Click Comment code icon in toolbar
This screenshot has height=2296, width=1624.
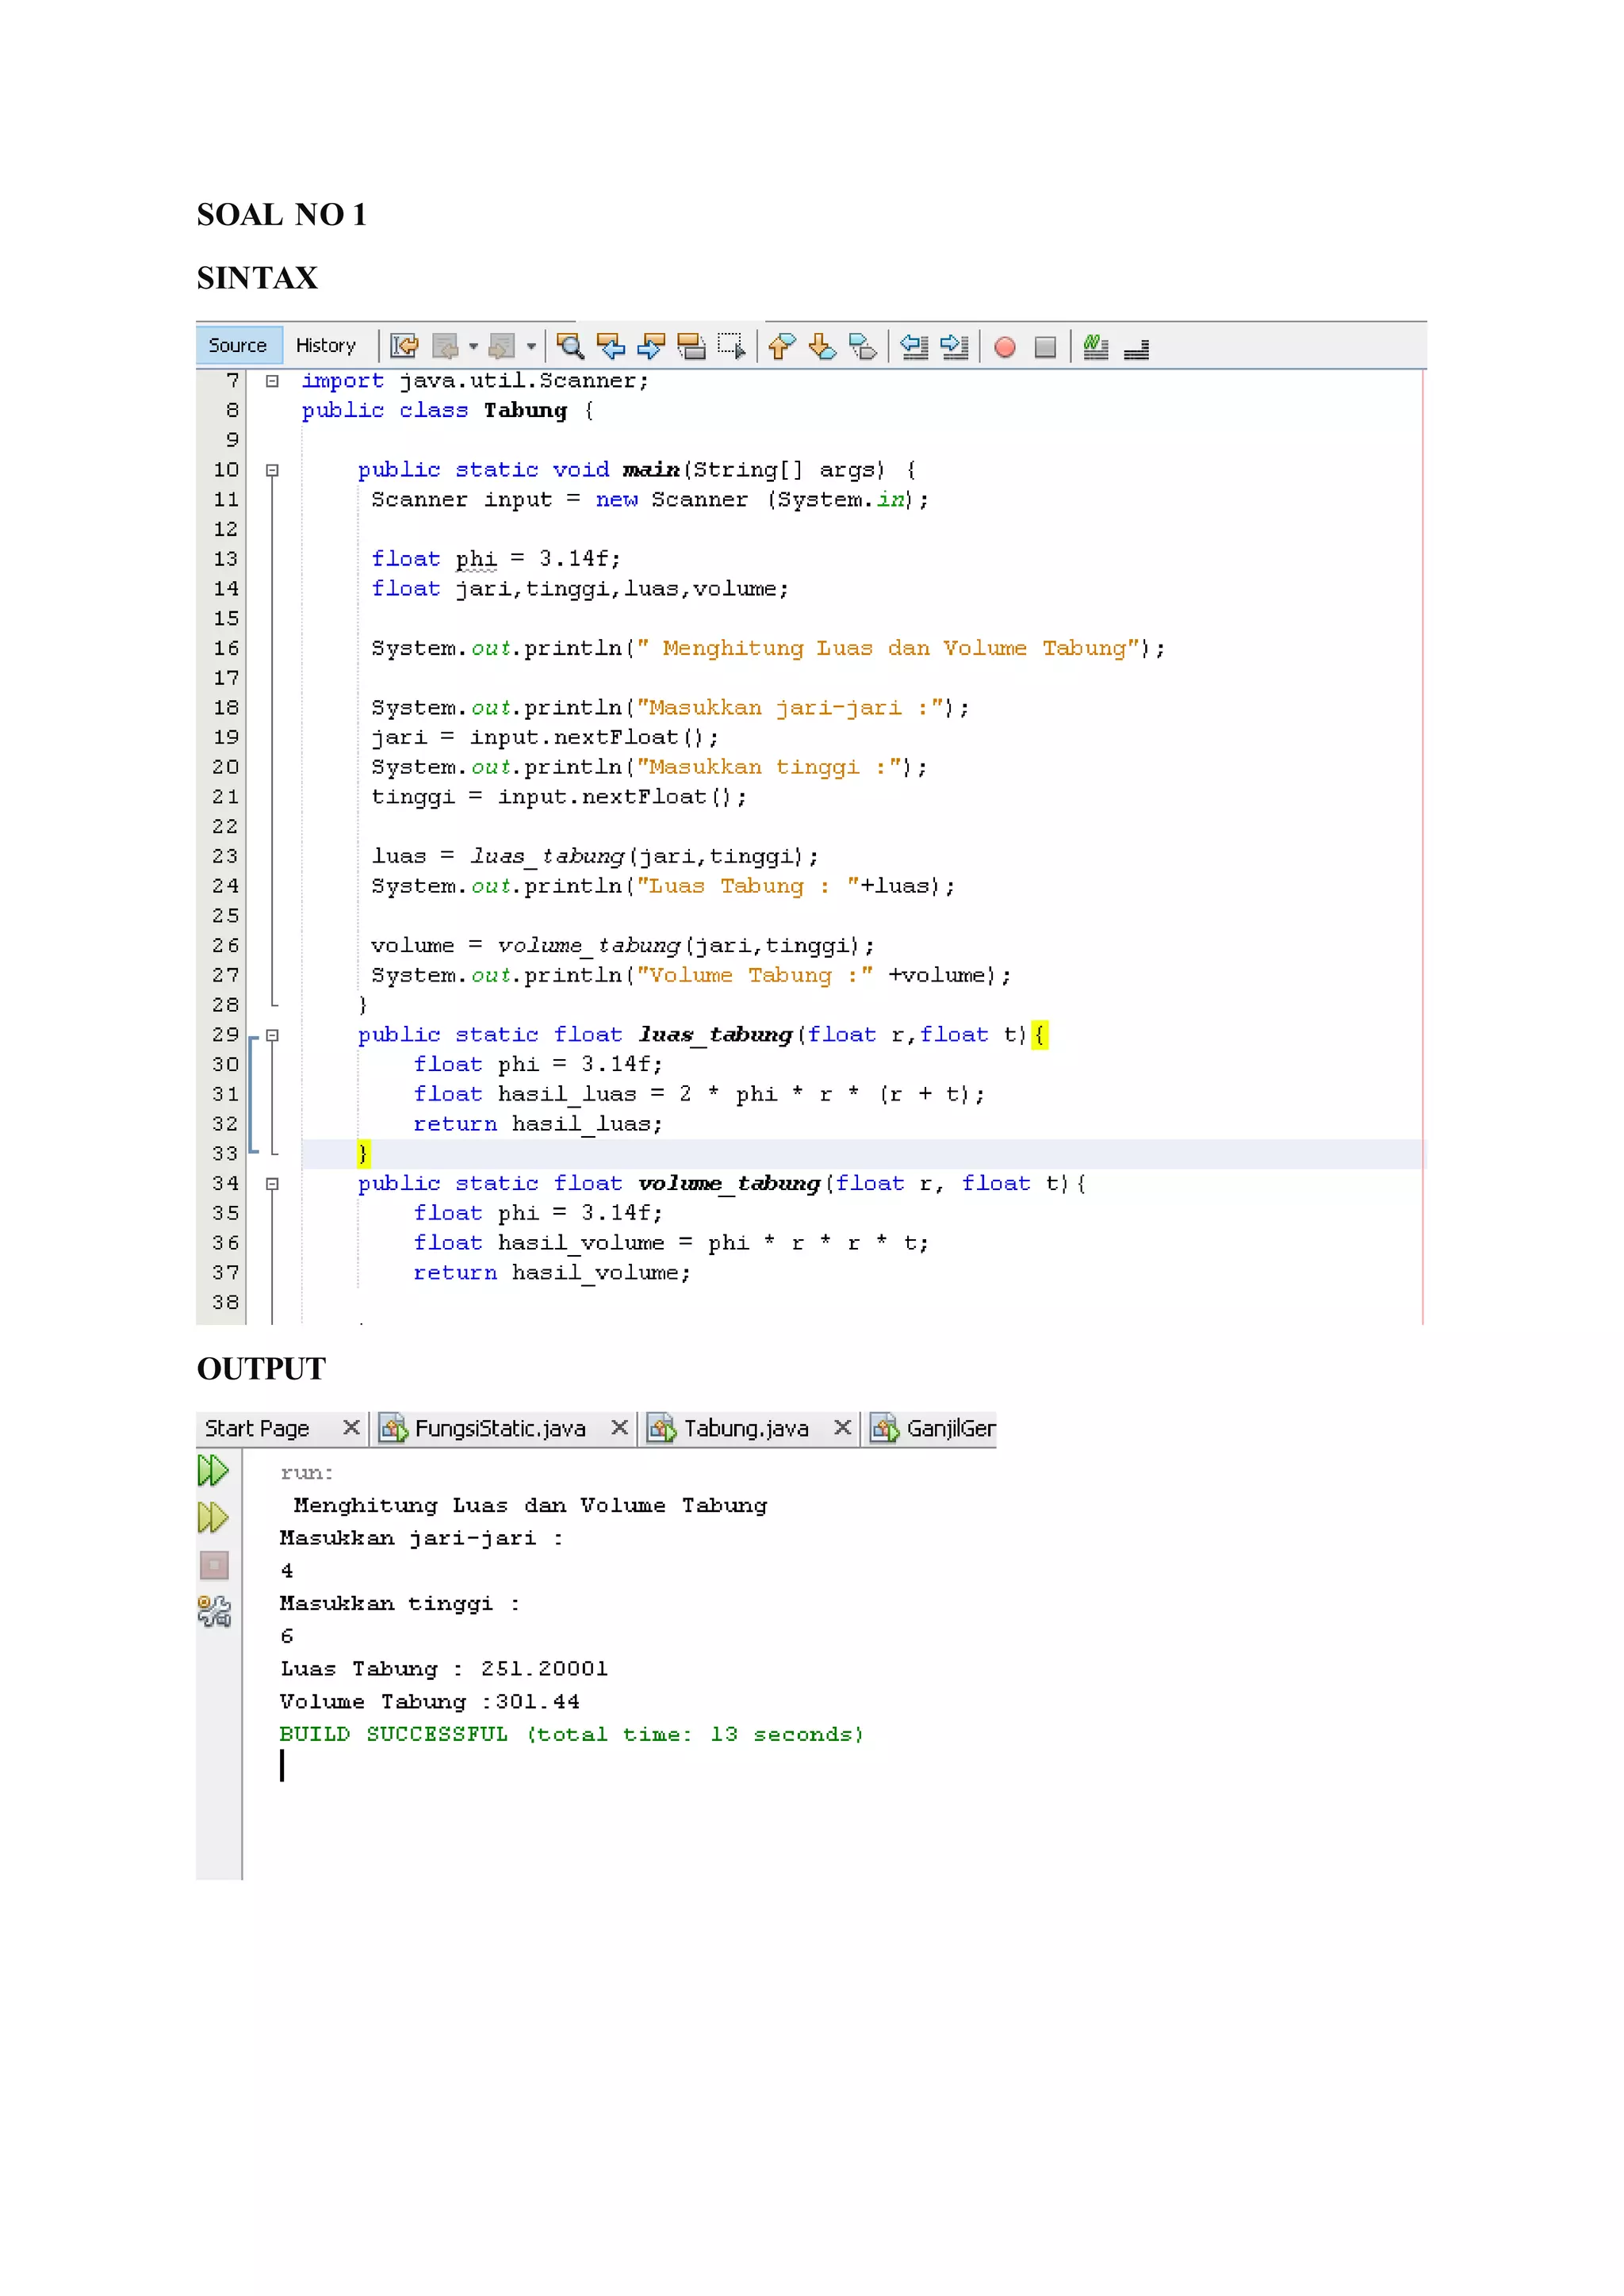1096,347
